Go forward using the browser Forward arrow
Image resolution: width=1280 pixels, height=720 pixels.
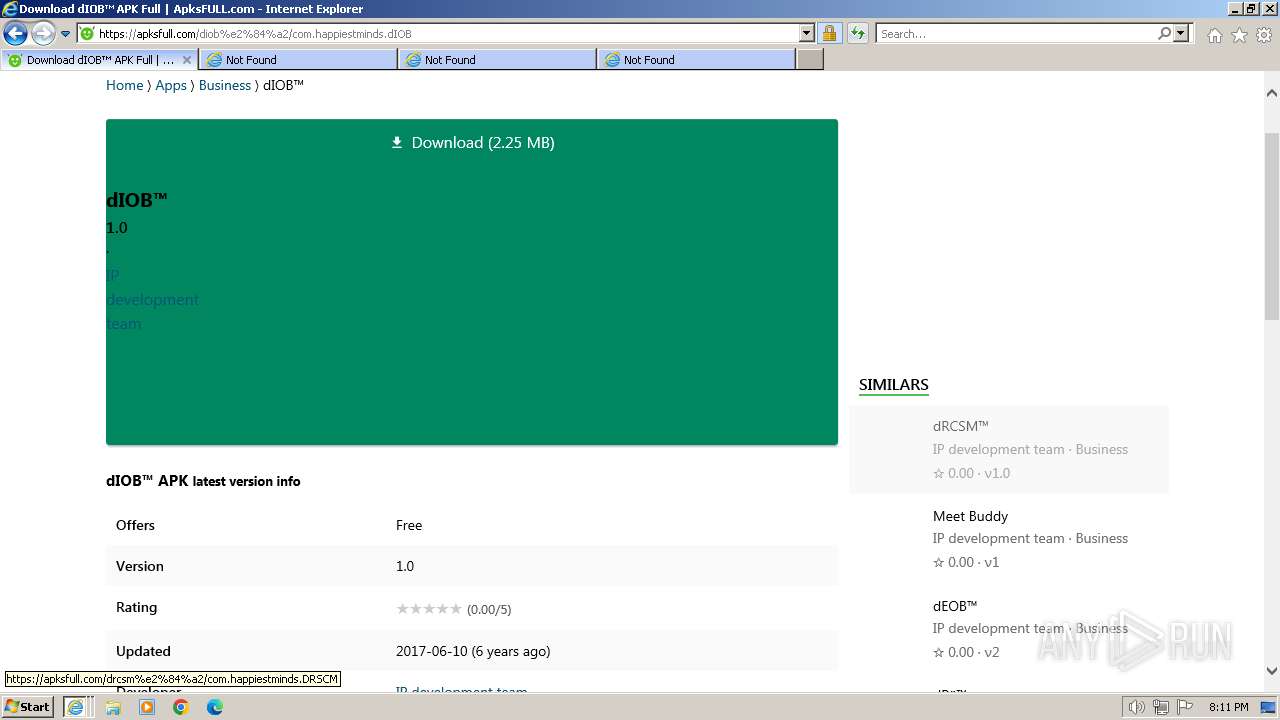[x=43, y=34]
